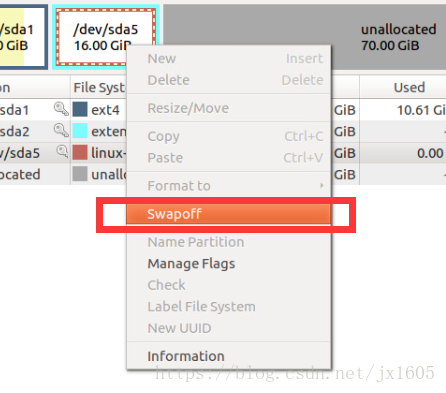Viewport: 446px width, 393px height.
Task: Click the 0.00 used value for sda5
Action: pyautogui.click(x=430, y=153)
